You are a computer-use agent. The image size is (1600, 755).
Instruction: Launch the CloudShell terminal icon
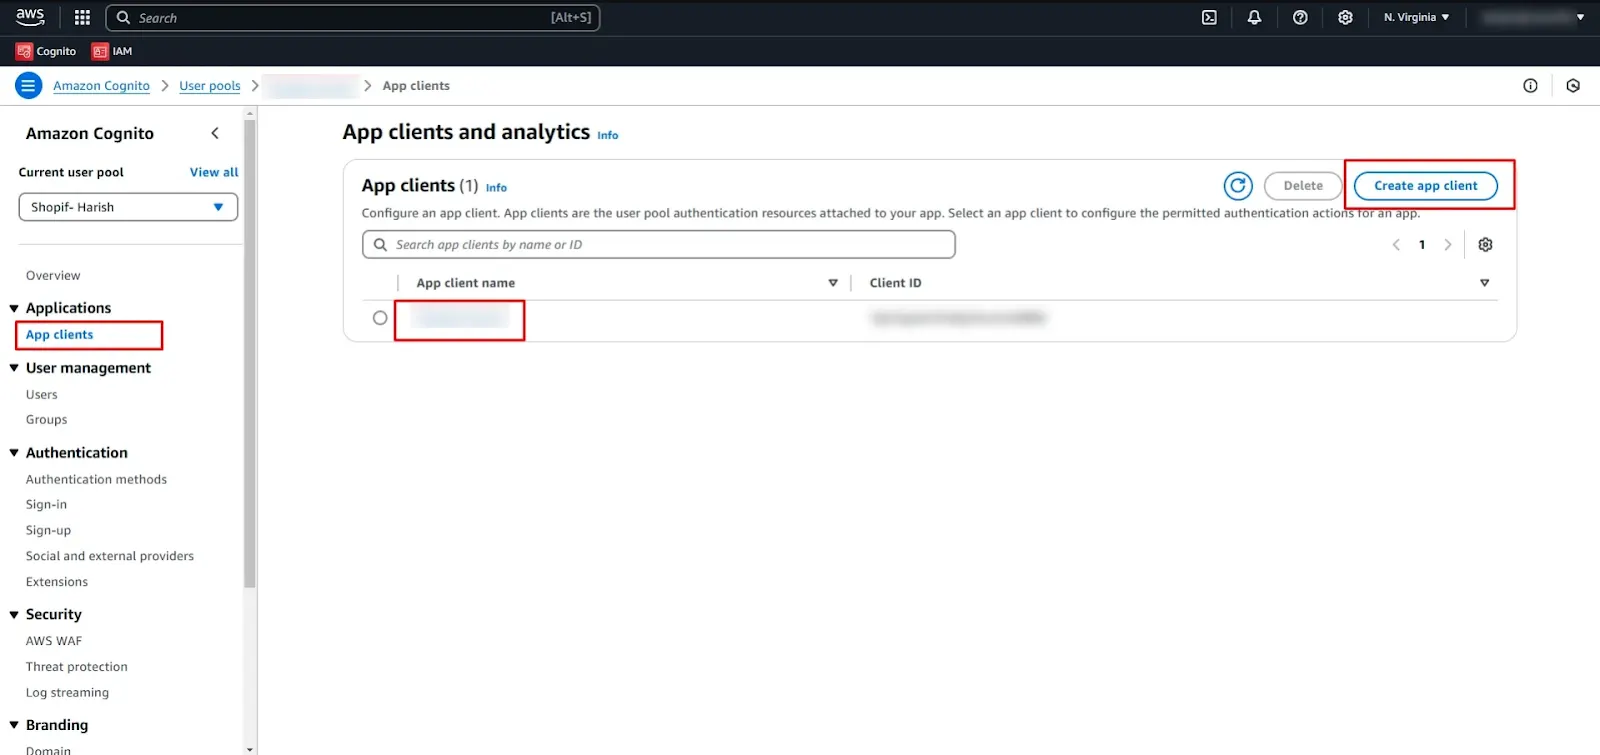tap(1209, 17)
